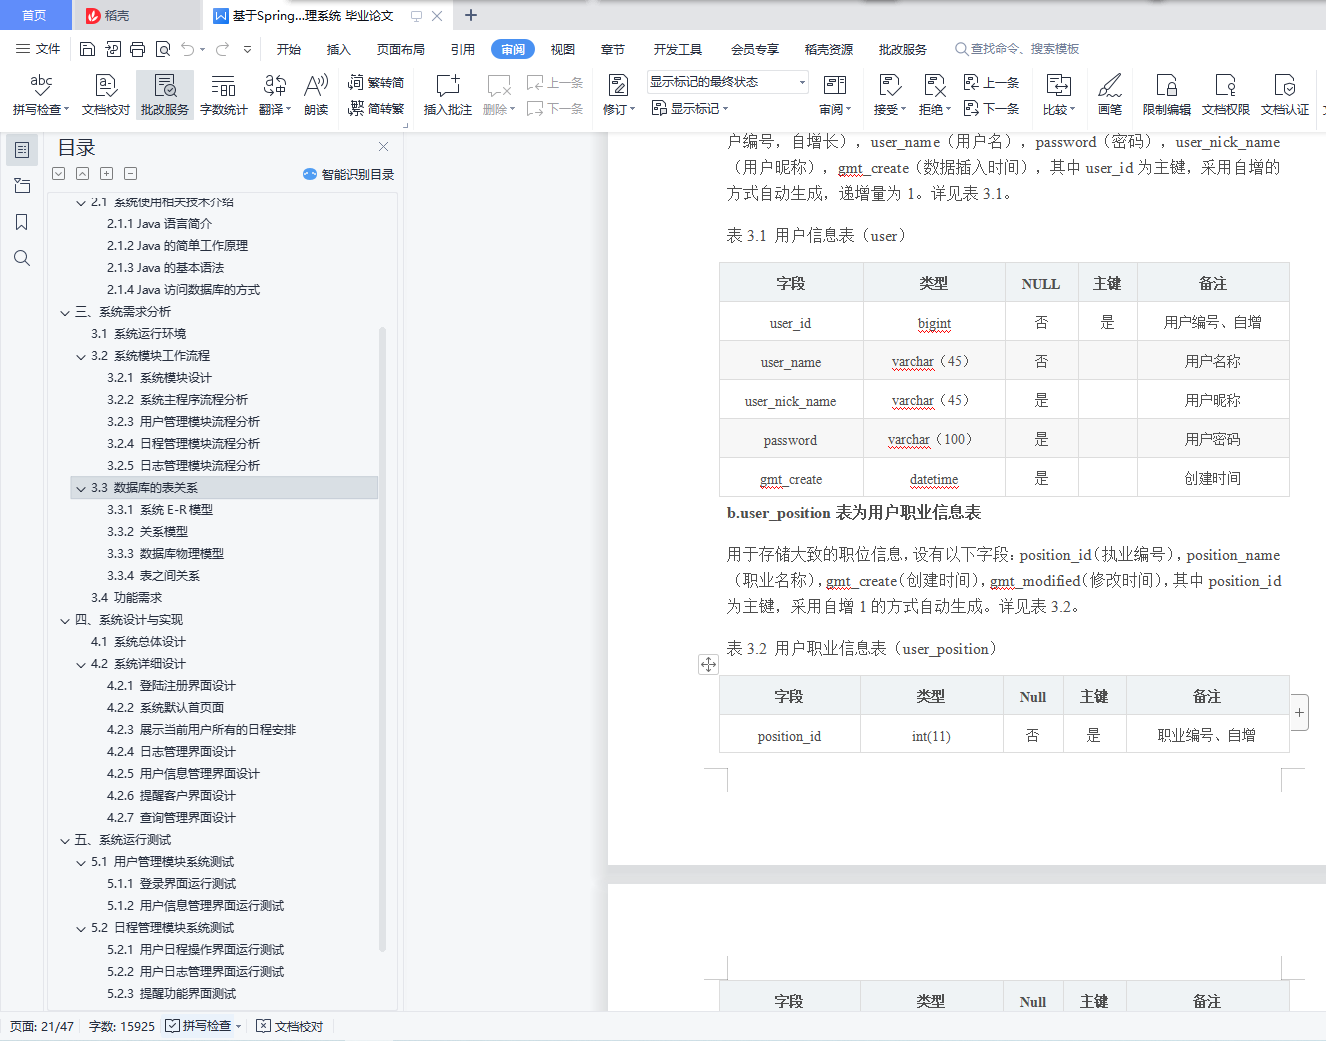Open the 审阅 review pane button in the ribbon

click(x=835, y=95)
